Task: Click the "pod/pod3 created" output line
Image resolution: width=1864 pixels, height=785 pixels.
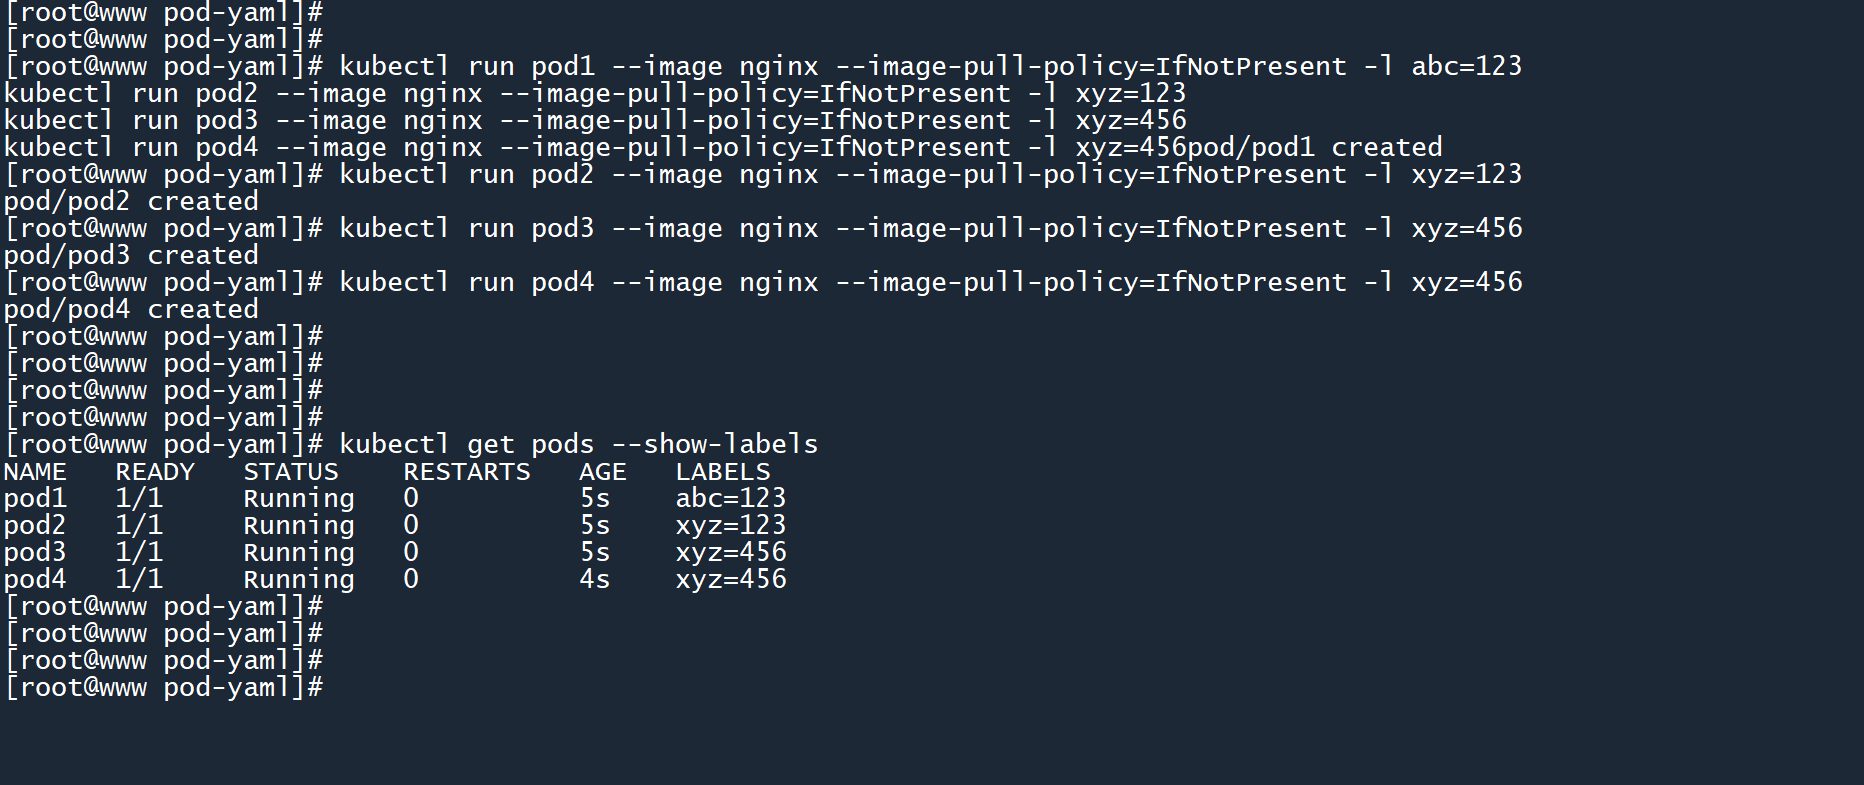Action: coord(131,256)
